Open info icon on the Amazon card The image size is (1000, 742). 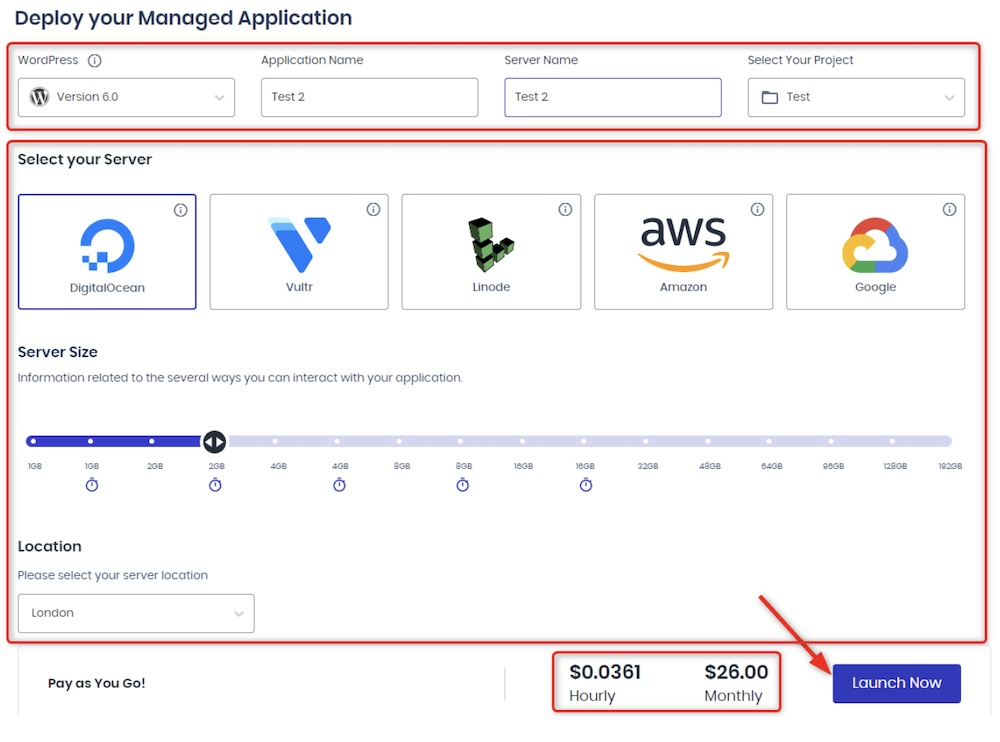[757, 209]
